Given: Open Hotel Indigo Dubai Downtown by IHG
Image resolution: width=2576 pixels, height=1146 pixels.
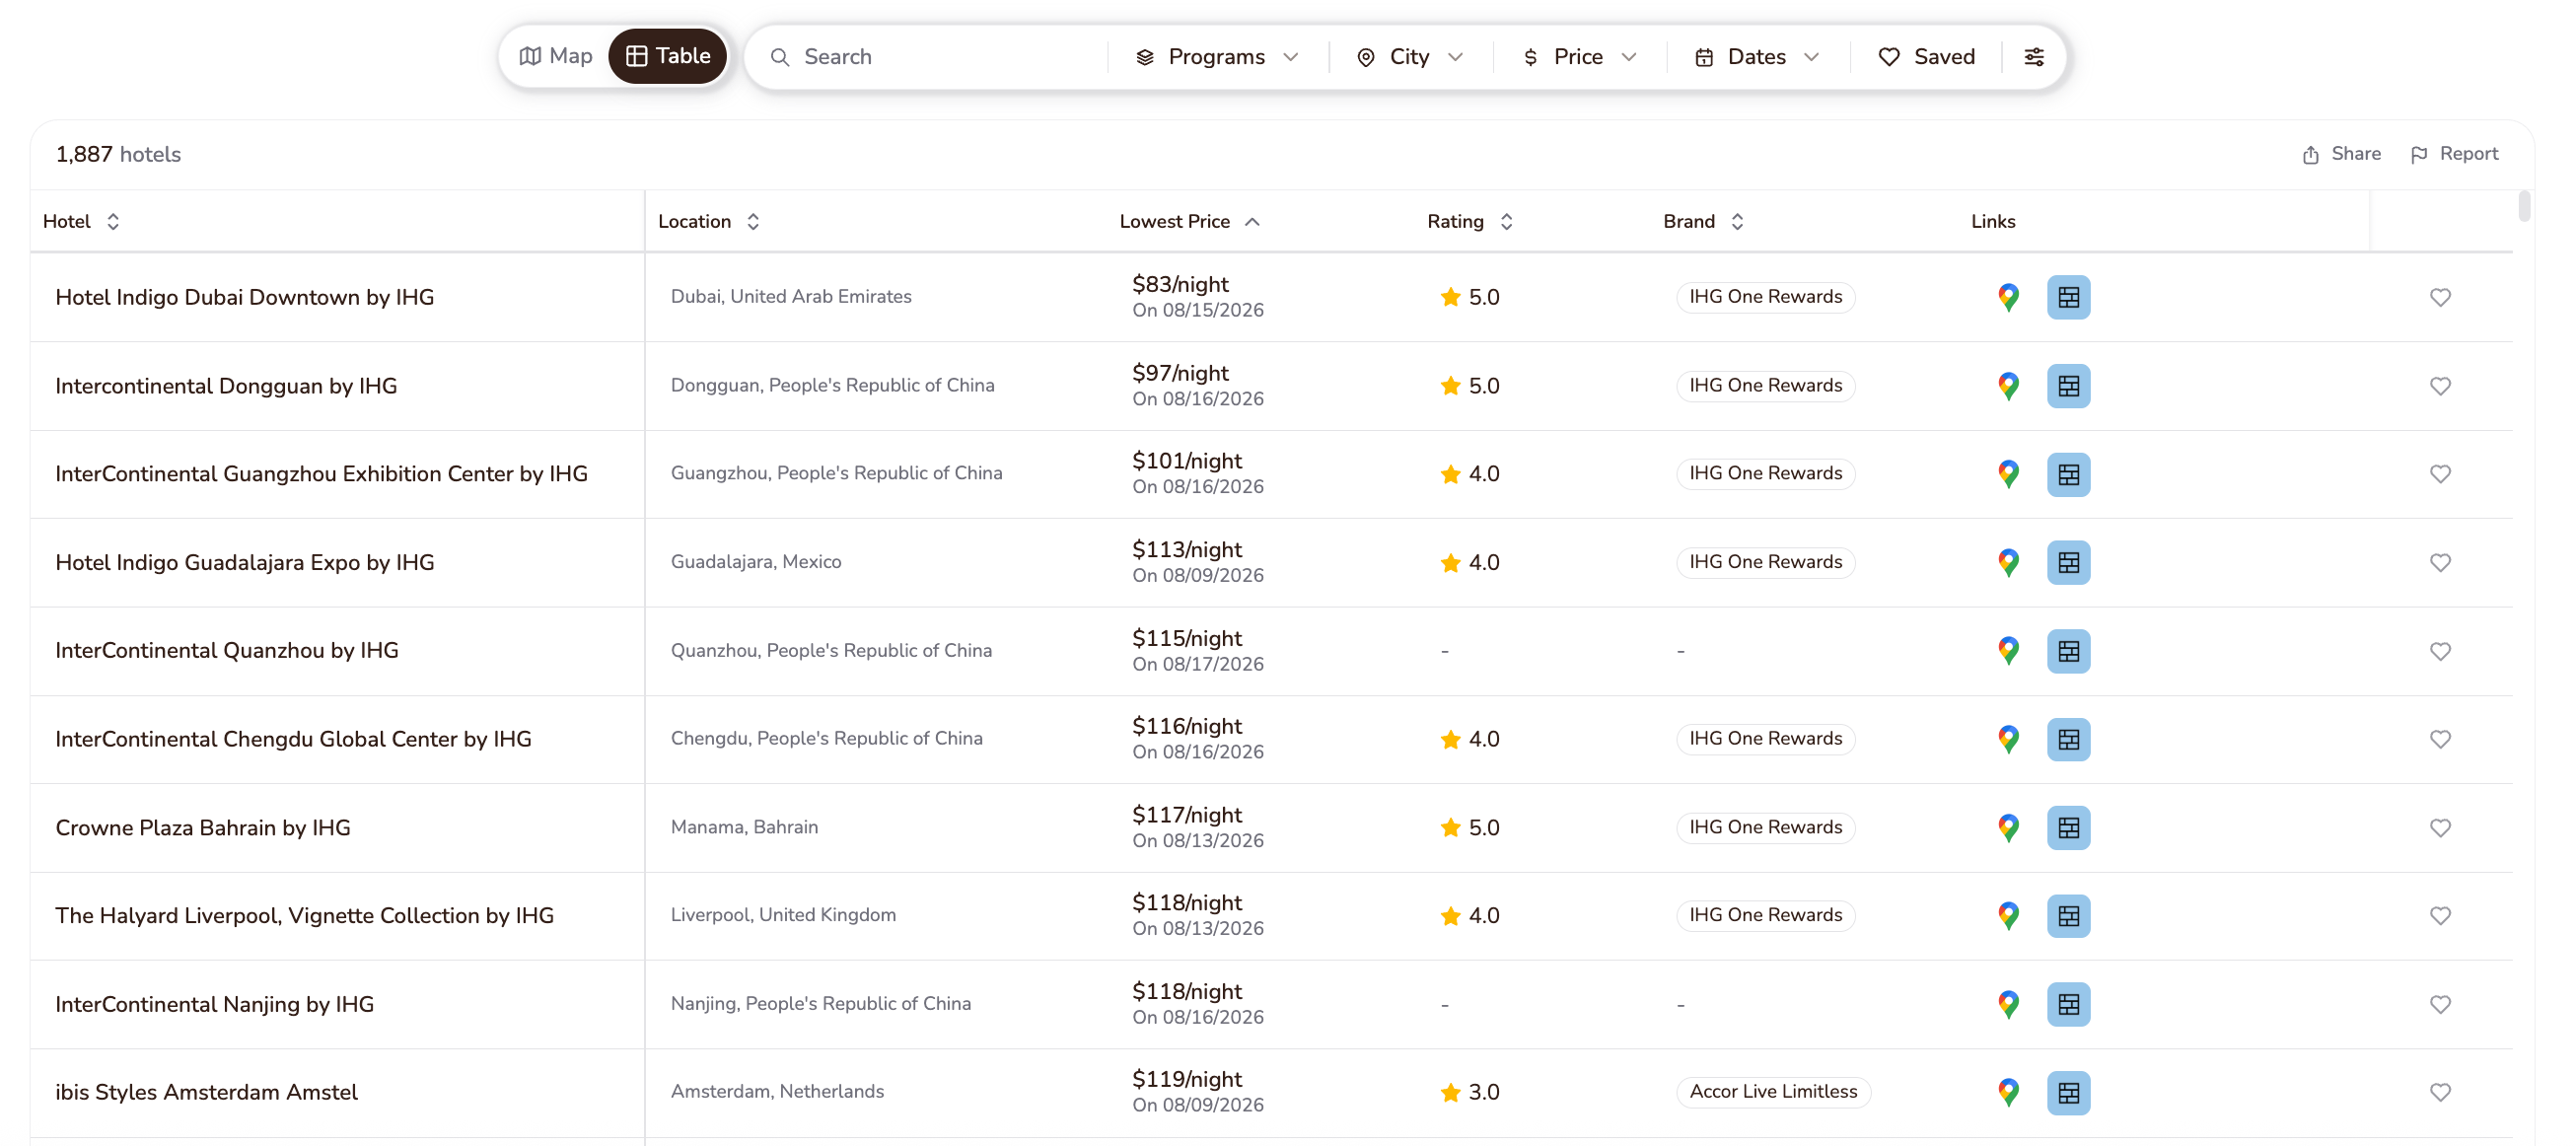Looking at the screenshot, I should click(x=245, y=297).
